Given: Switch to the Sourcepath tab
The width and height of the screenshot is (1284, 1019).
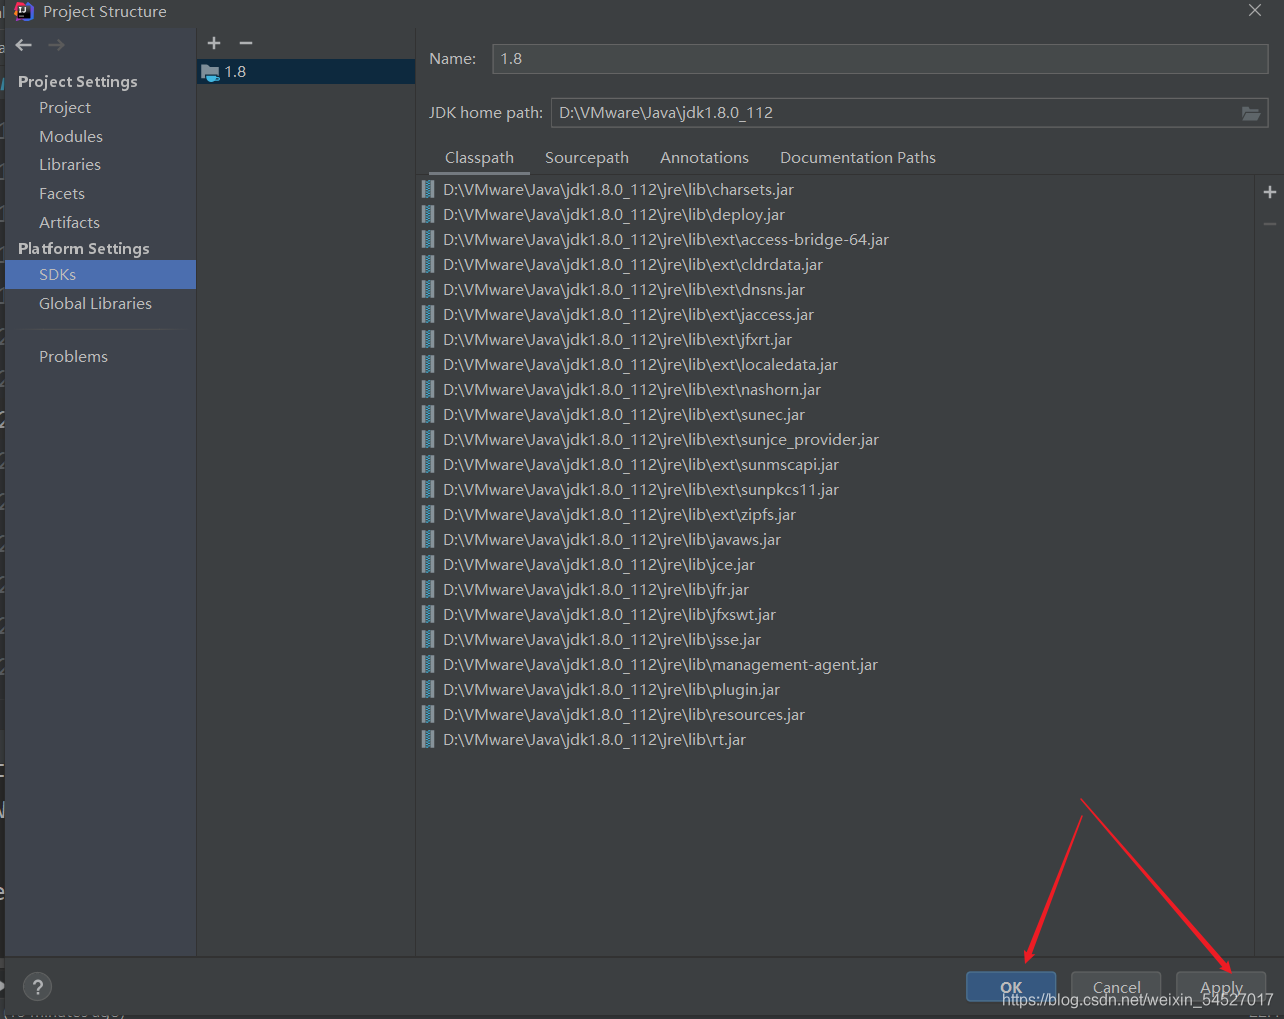Looking at the screenshot, I should coord(586,157).
